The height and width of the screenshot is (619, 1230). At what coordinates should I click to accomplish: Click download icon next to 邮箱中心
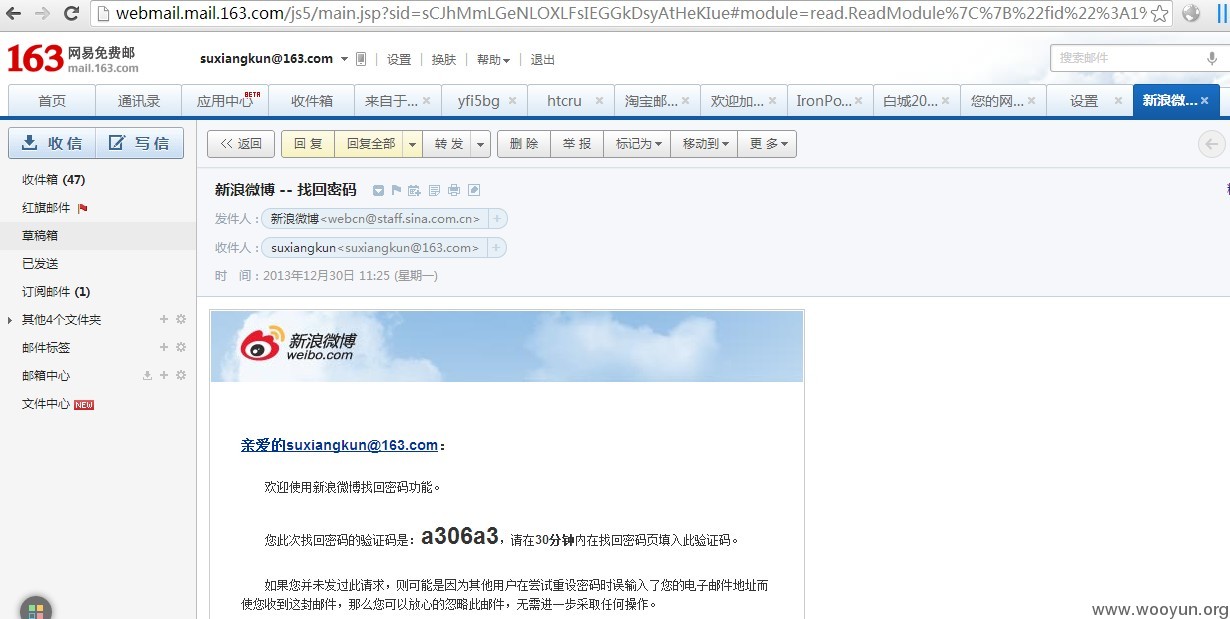coord(148,375)
